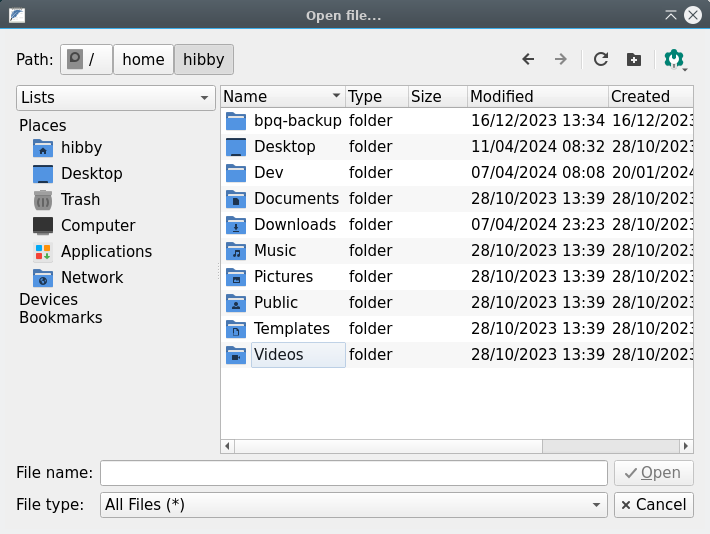Open Computer in Places sidebar
This screenshot has width=710, height=534.
coord(97,225)
